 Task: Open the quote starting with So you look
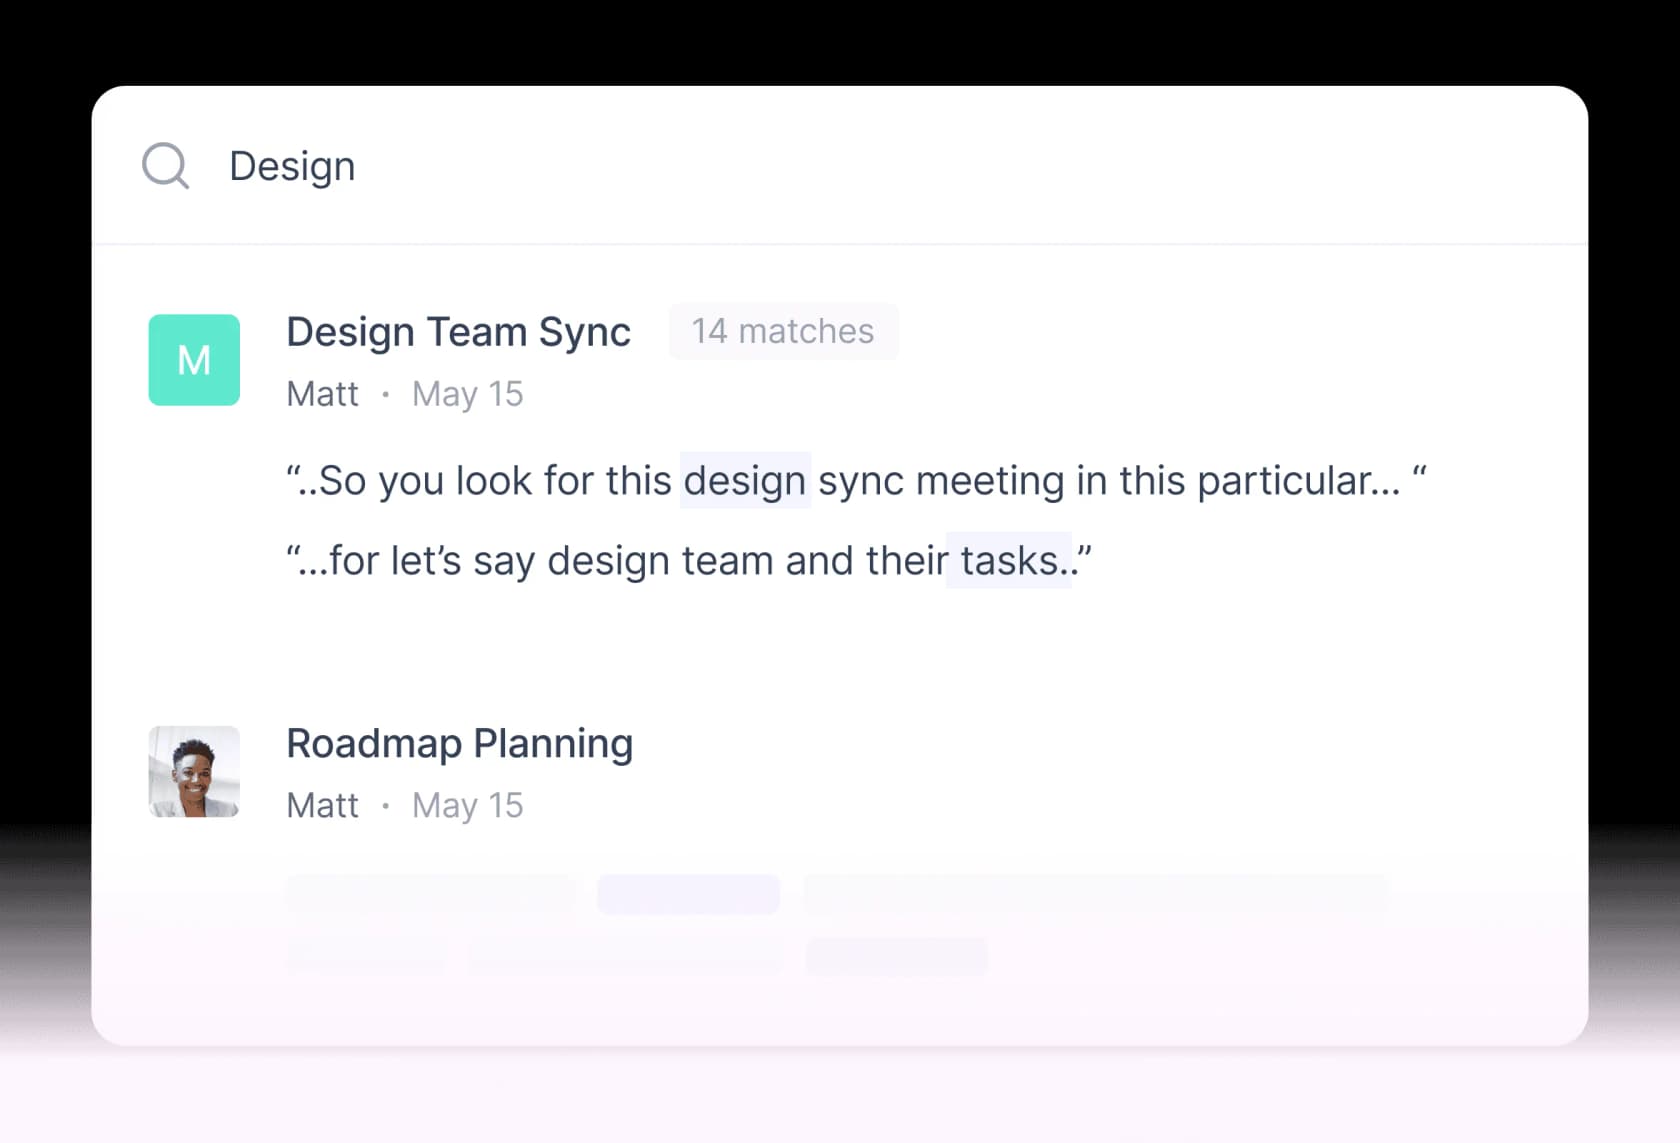856,481
